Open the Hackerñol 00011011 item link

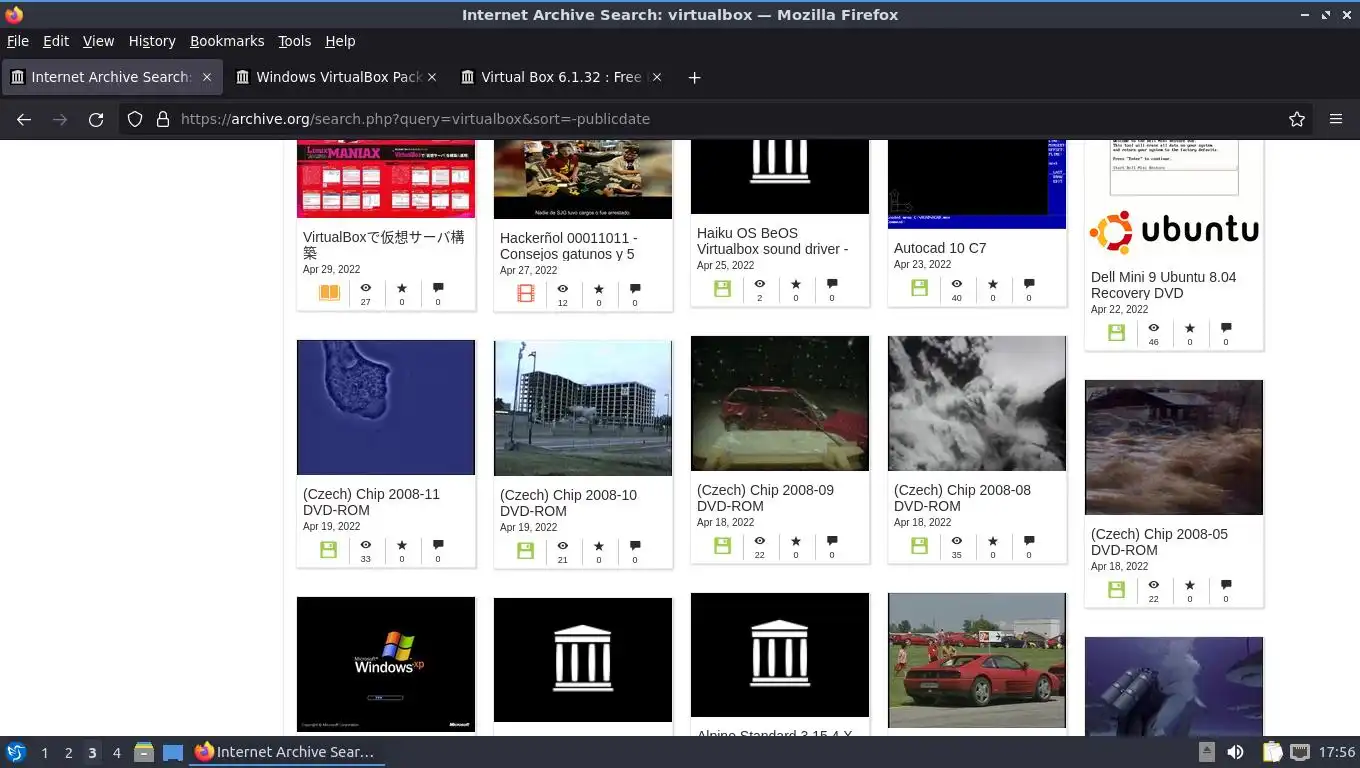(x=568, y=246)
